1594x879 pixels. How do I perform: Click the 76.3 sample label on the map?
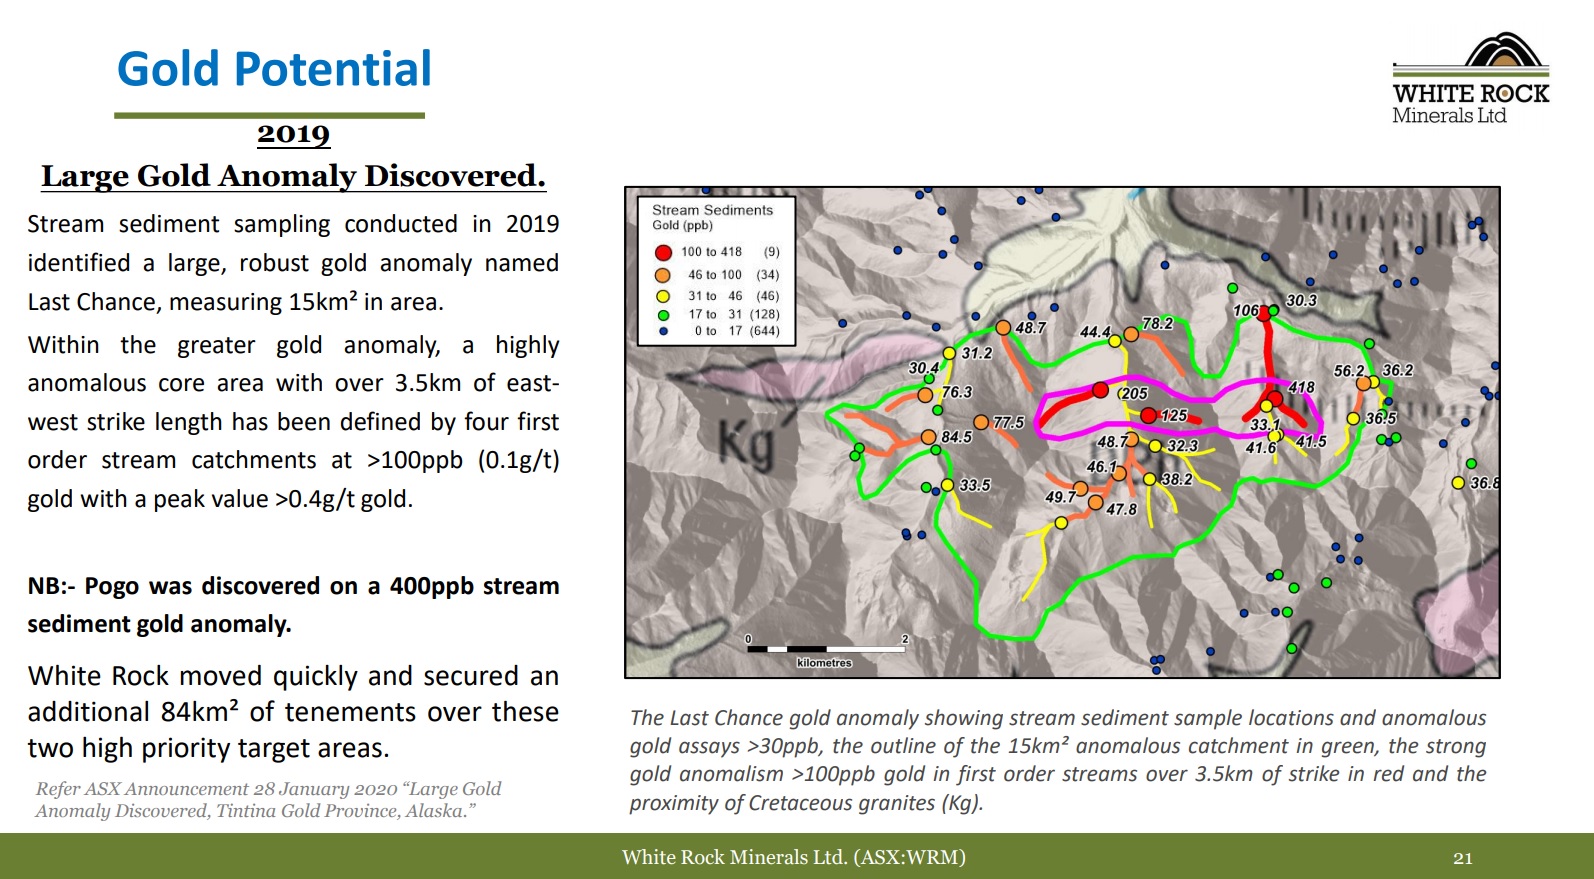(956, 392)
